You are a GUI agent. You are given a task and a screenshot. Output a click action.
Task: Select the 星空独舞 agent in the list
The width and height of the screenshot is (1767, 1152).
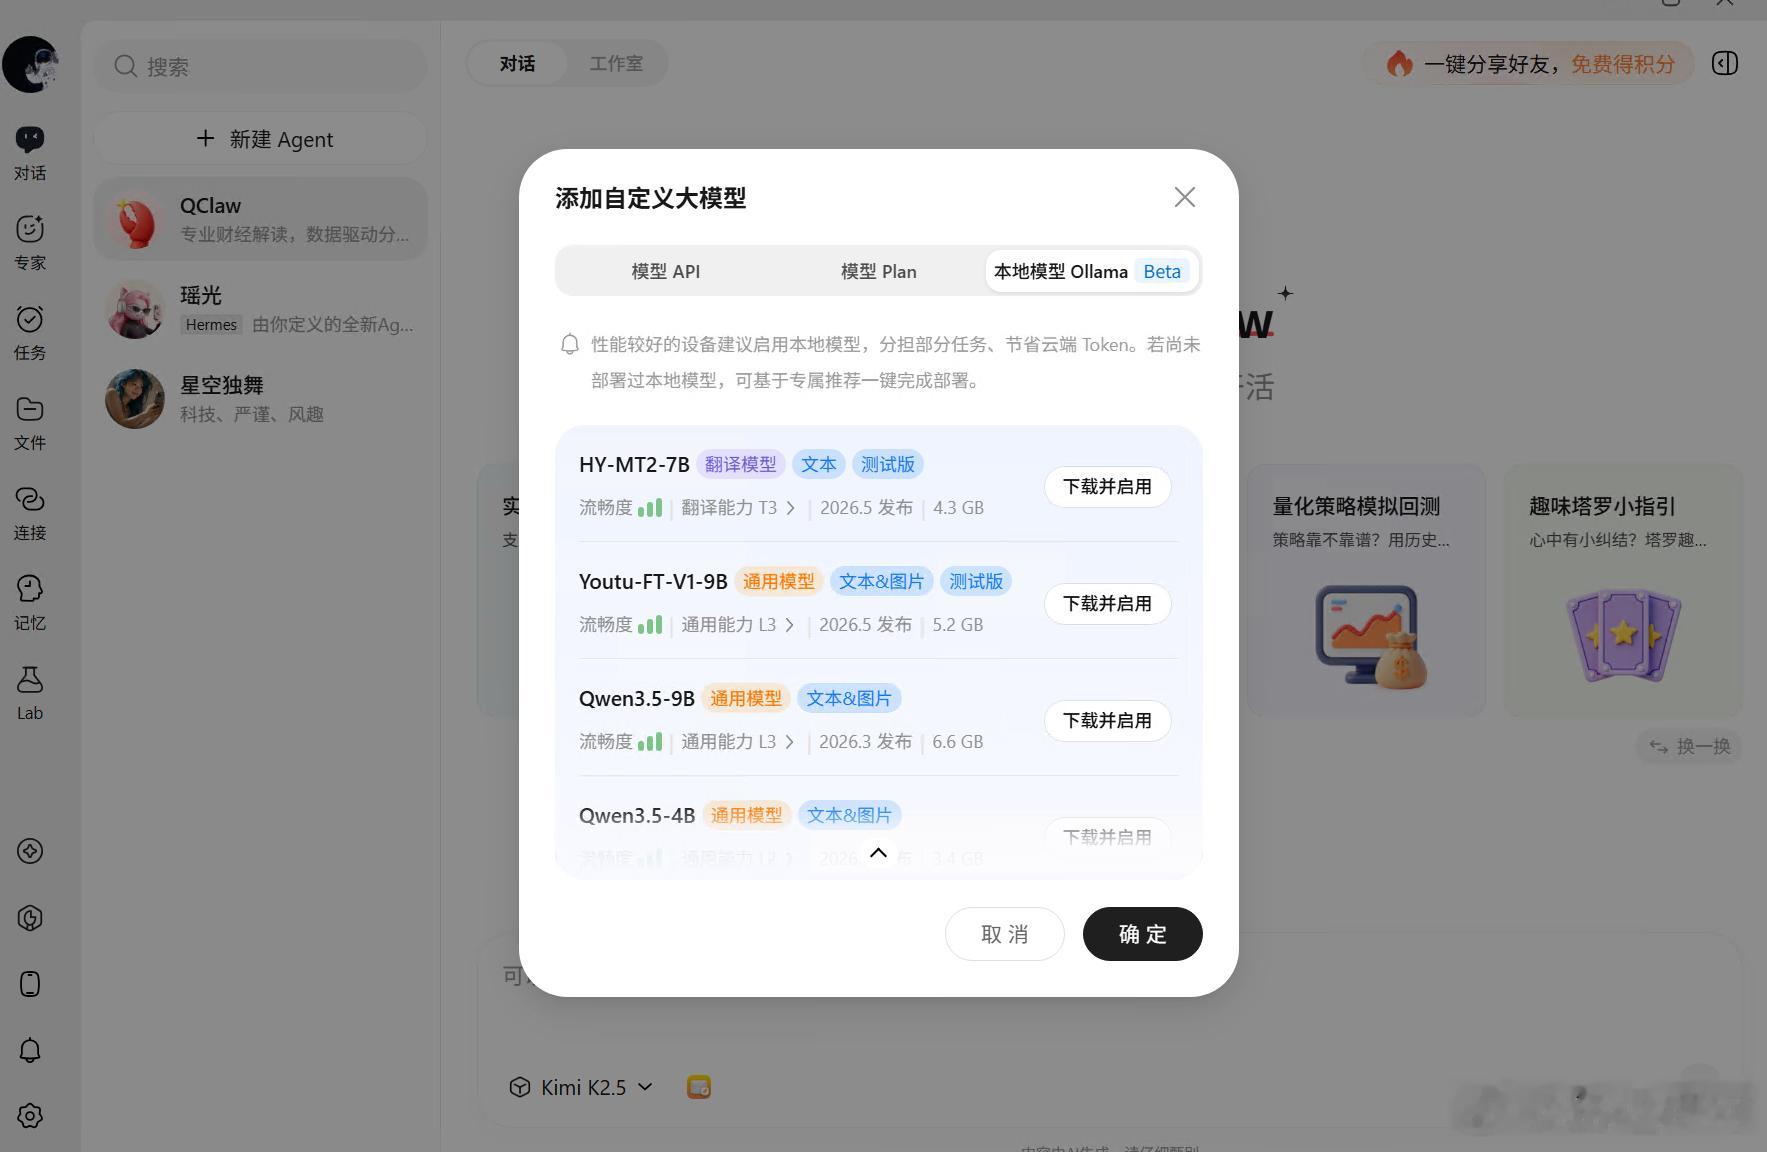tap(261, 399)
